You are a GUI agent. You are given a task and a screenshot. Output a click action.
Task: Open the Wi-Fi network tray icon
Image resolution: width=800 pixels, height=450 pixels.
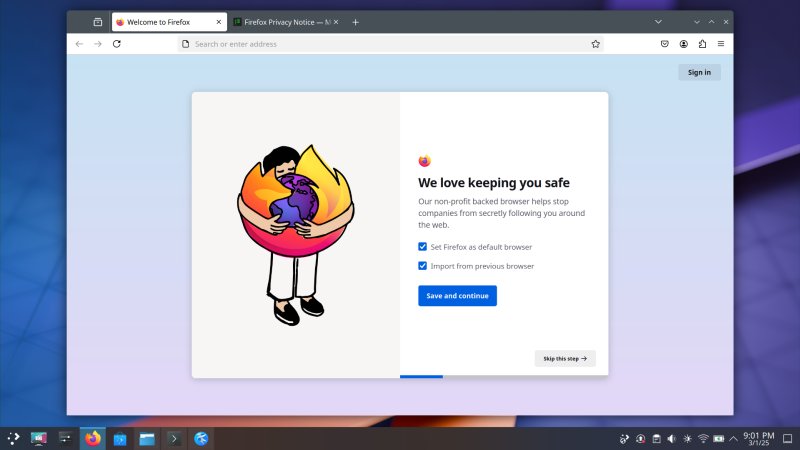click(703, 439)
